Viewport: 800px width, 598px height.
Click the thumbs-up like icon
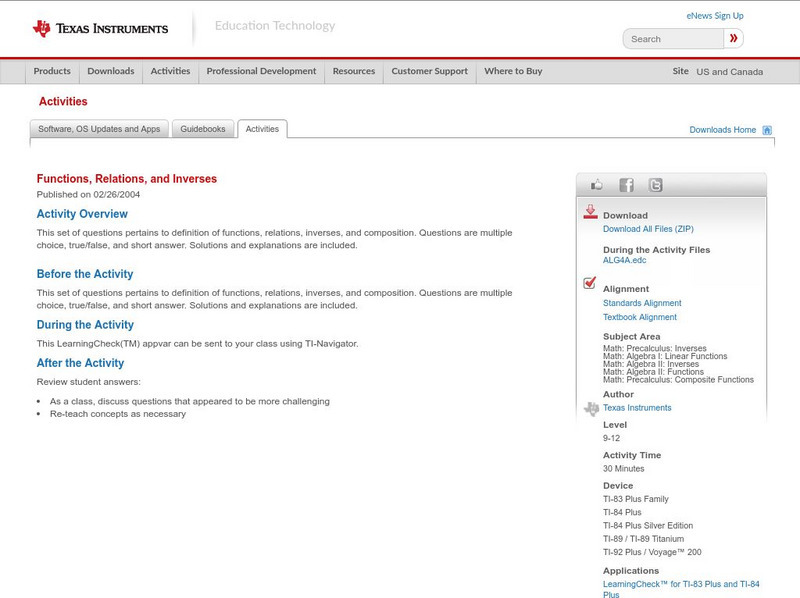[596, 185]
